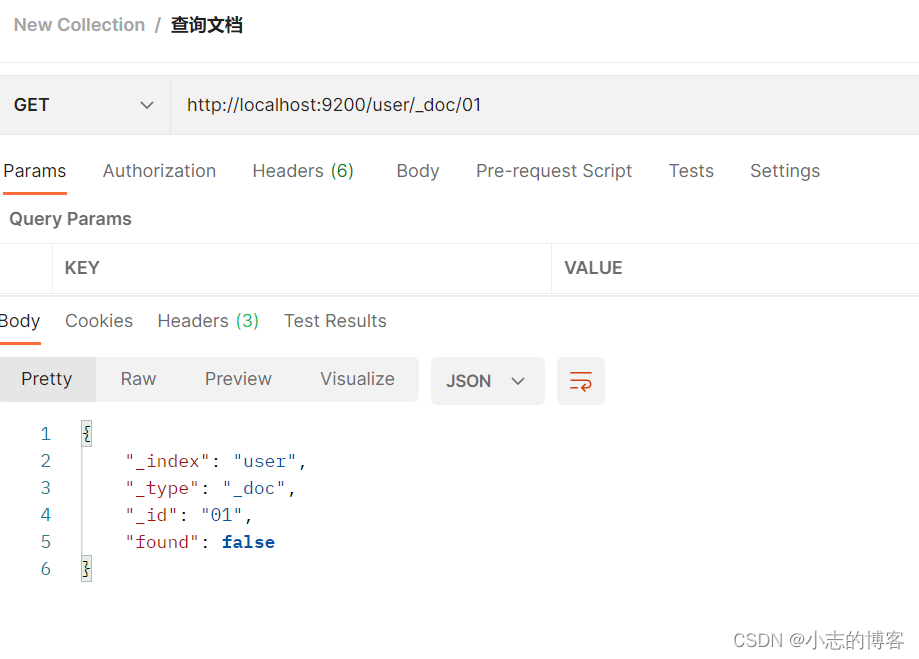Show response Cookies tab
The height and width of the screenshot is (659, 919).
(x=99, y=321)
